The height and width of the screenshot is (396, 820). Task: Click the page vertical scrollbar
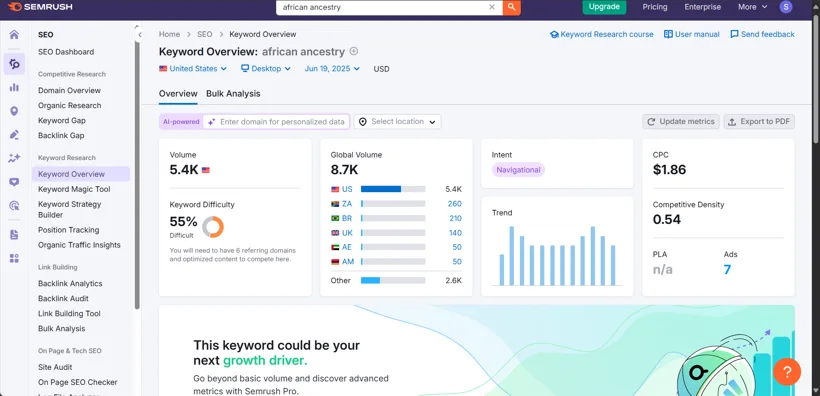pos(816,78)
